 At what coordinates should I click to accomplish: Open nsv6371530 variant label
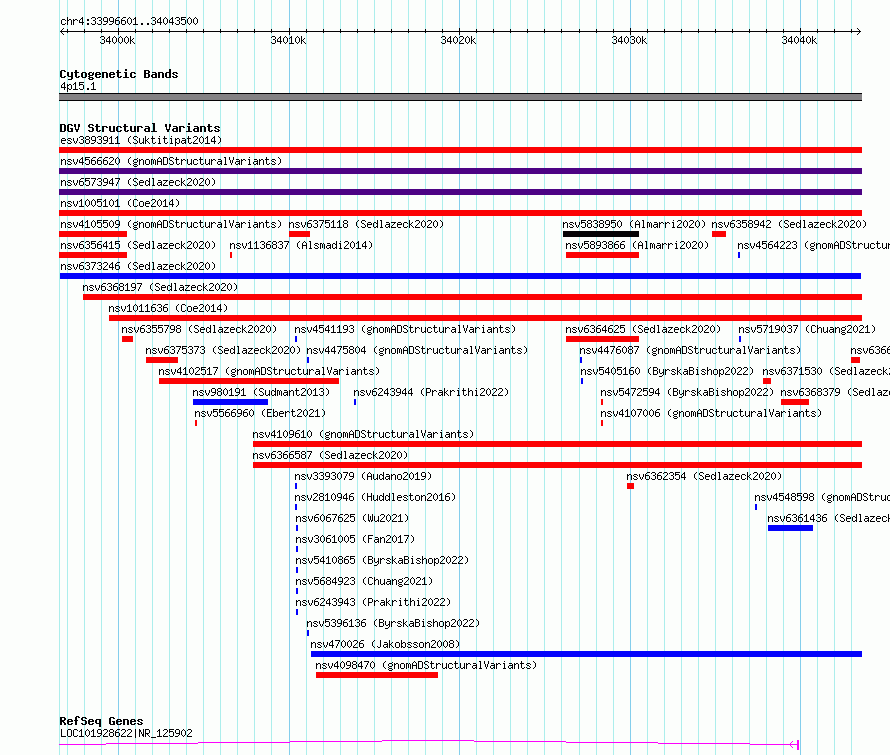(x=826, y=371)
